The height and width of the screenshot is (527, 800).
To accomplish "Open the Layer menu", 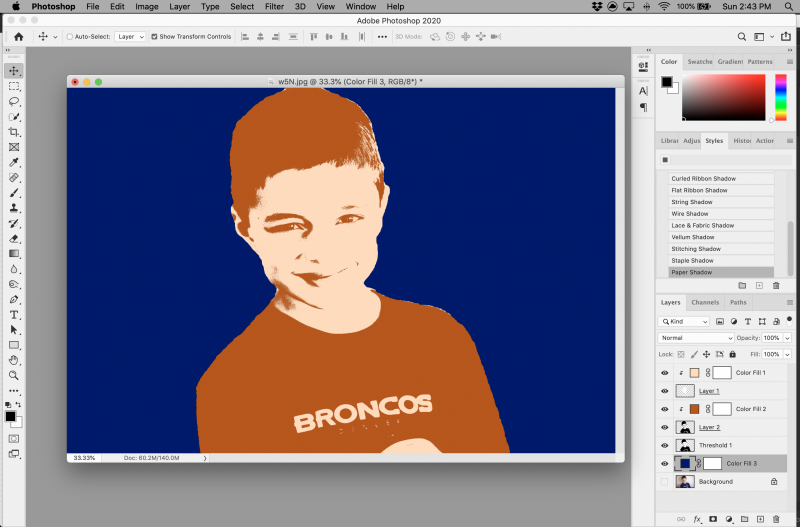I will click(x=180, y=7).
